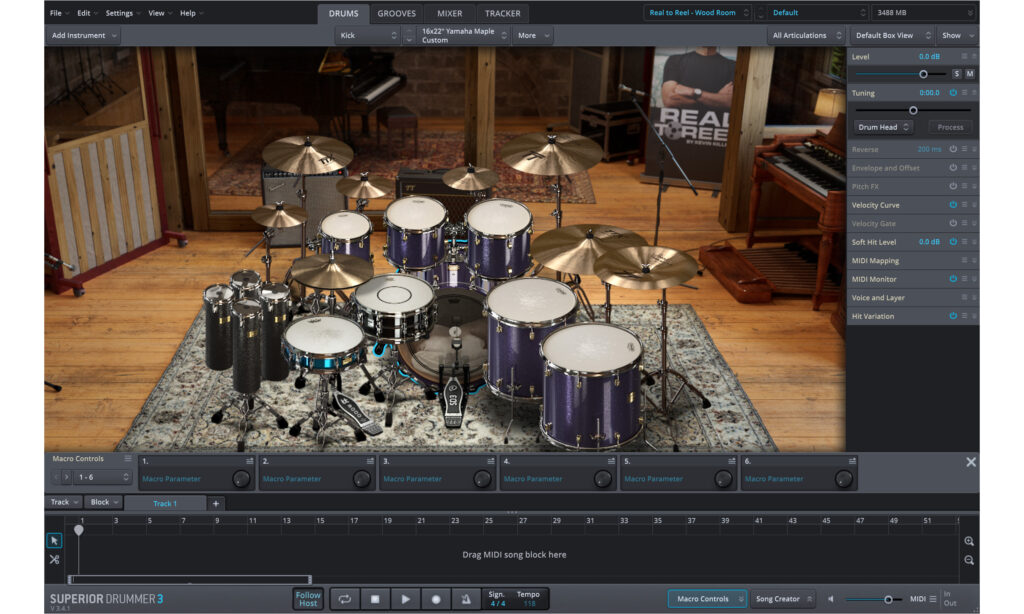Open the Macro Controls panel menu
The width and height of the screenshot is (1024, 614).
[128, 459]
